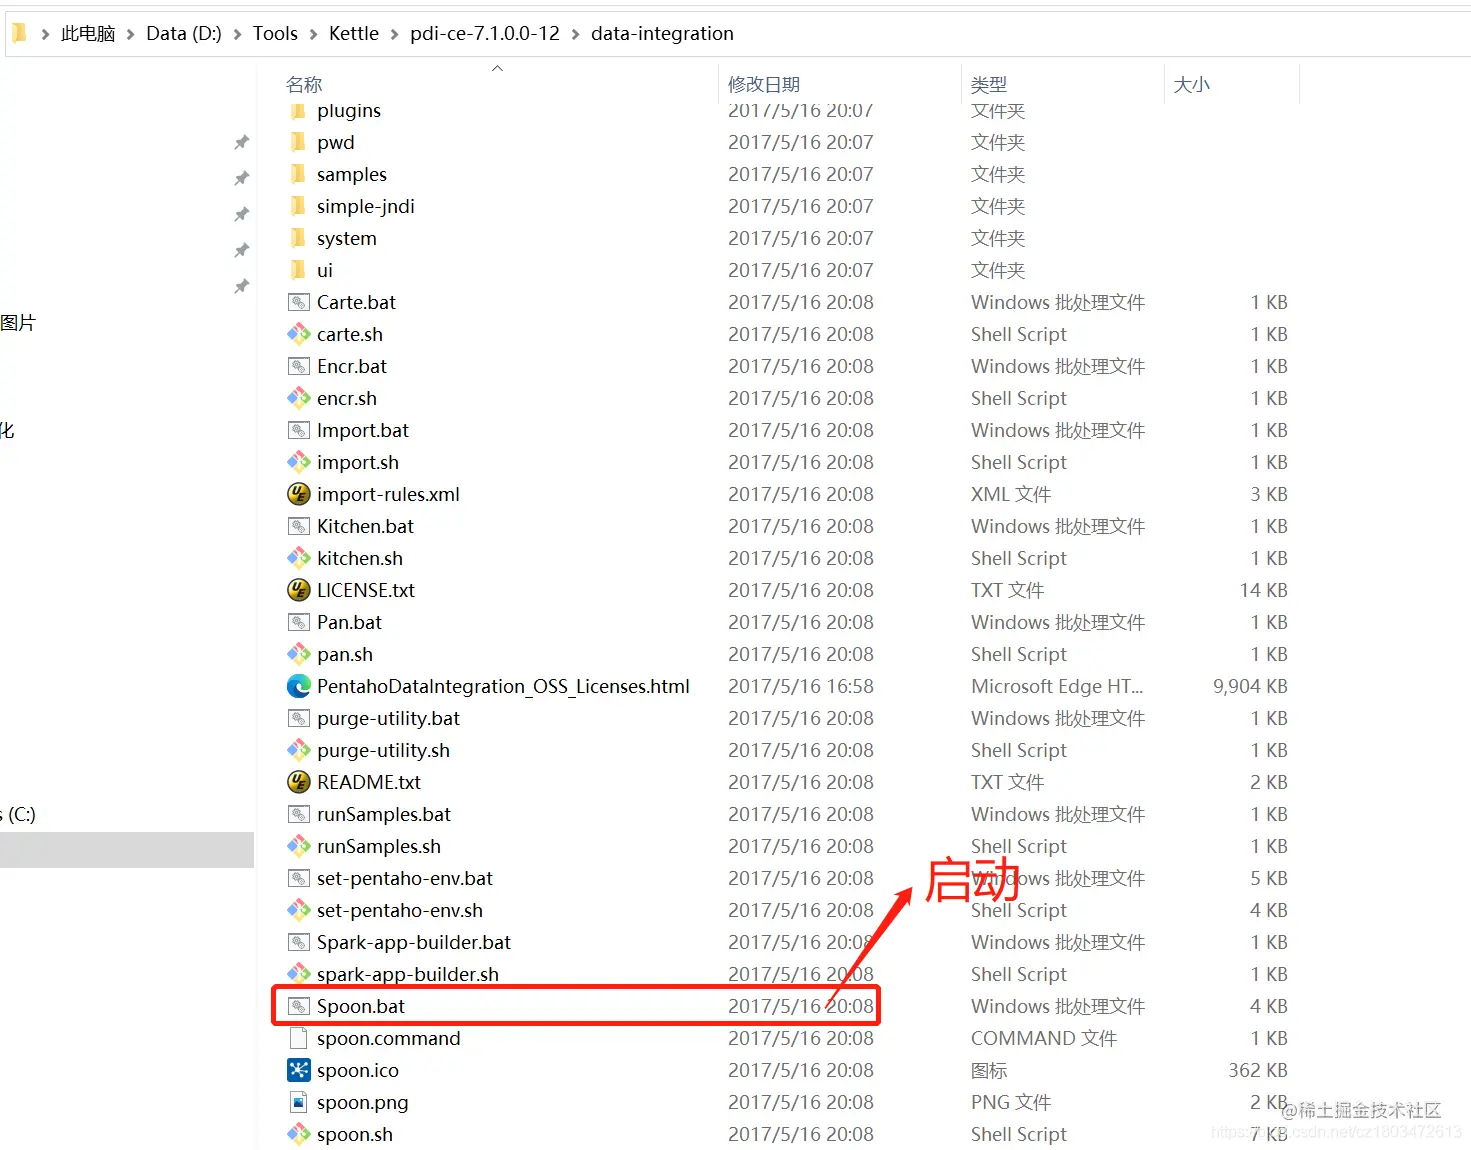1471x1150 pixels.
Task: Select the (C:) drive in navigation pane
Action: coord(22,814)
